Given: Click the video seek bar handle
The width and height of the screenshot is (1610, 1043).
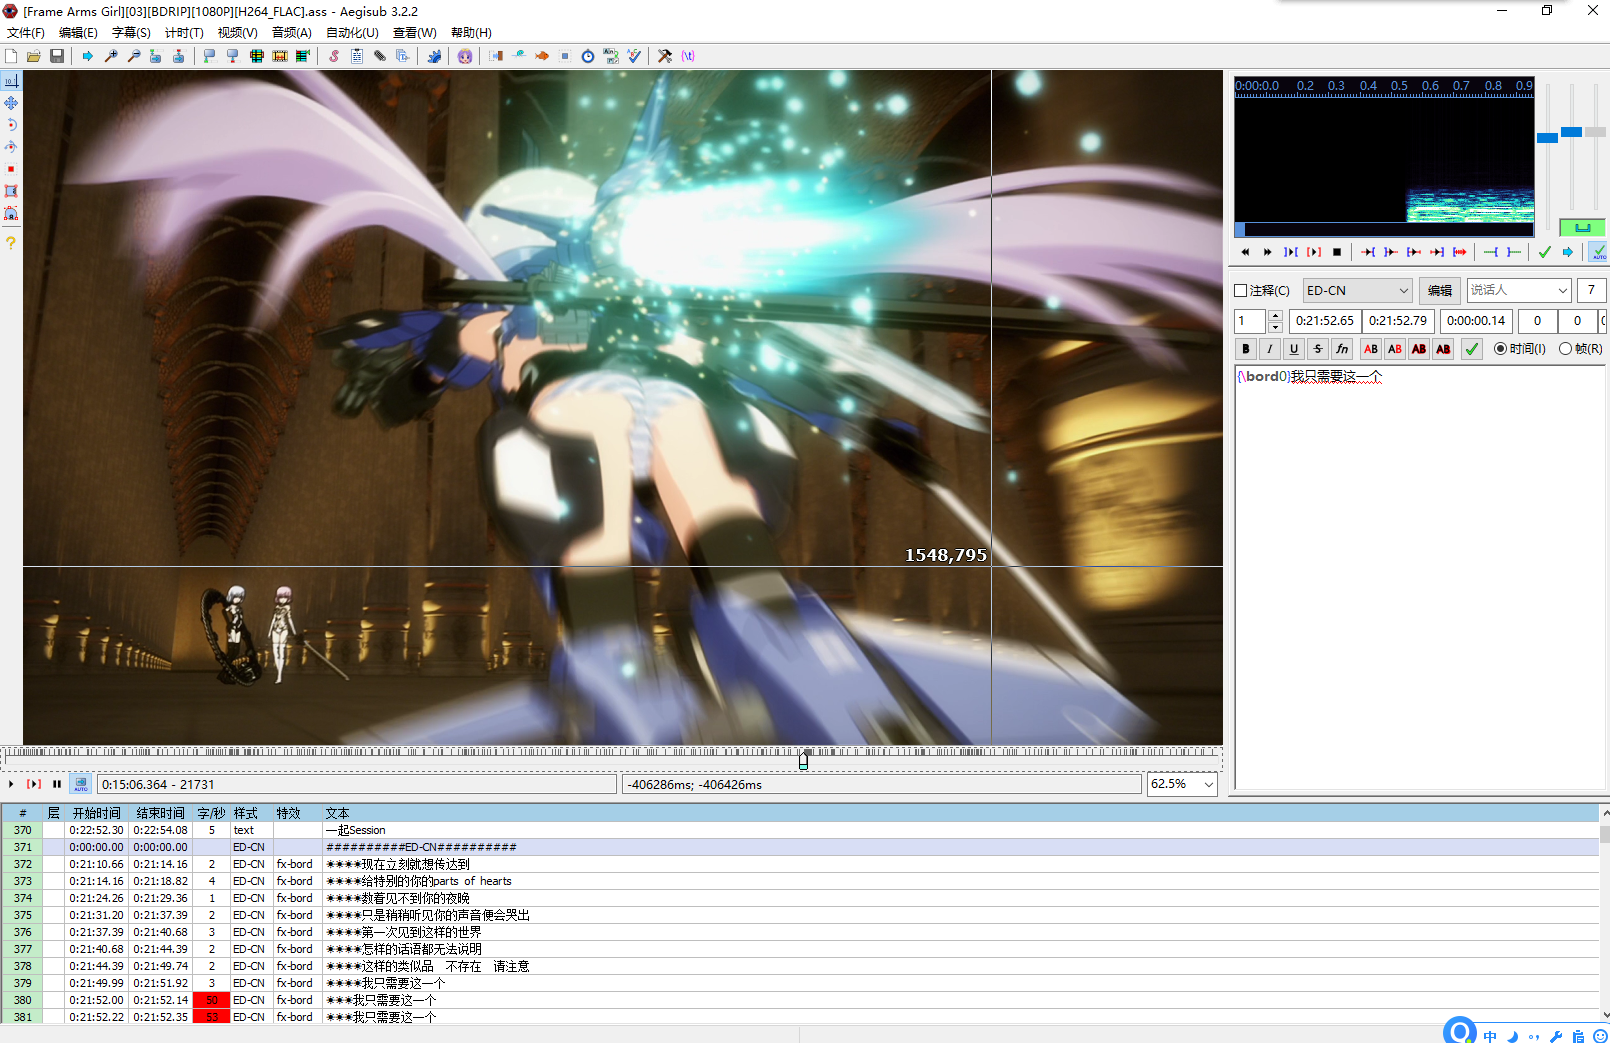Looking at the screenshot, I should pos(803,760).
